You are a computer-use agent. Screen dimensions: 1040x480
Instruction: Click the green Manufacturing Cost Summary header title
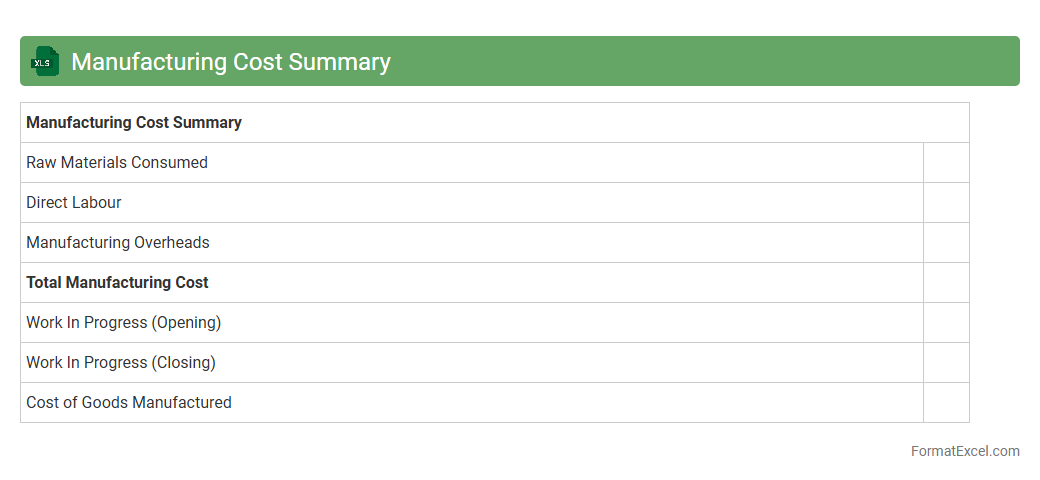pyautogui.click(x=230, y=61)
